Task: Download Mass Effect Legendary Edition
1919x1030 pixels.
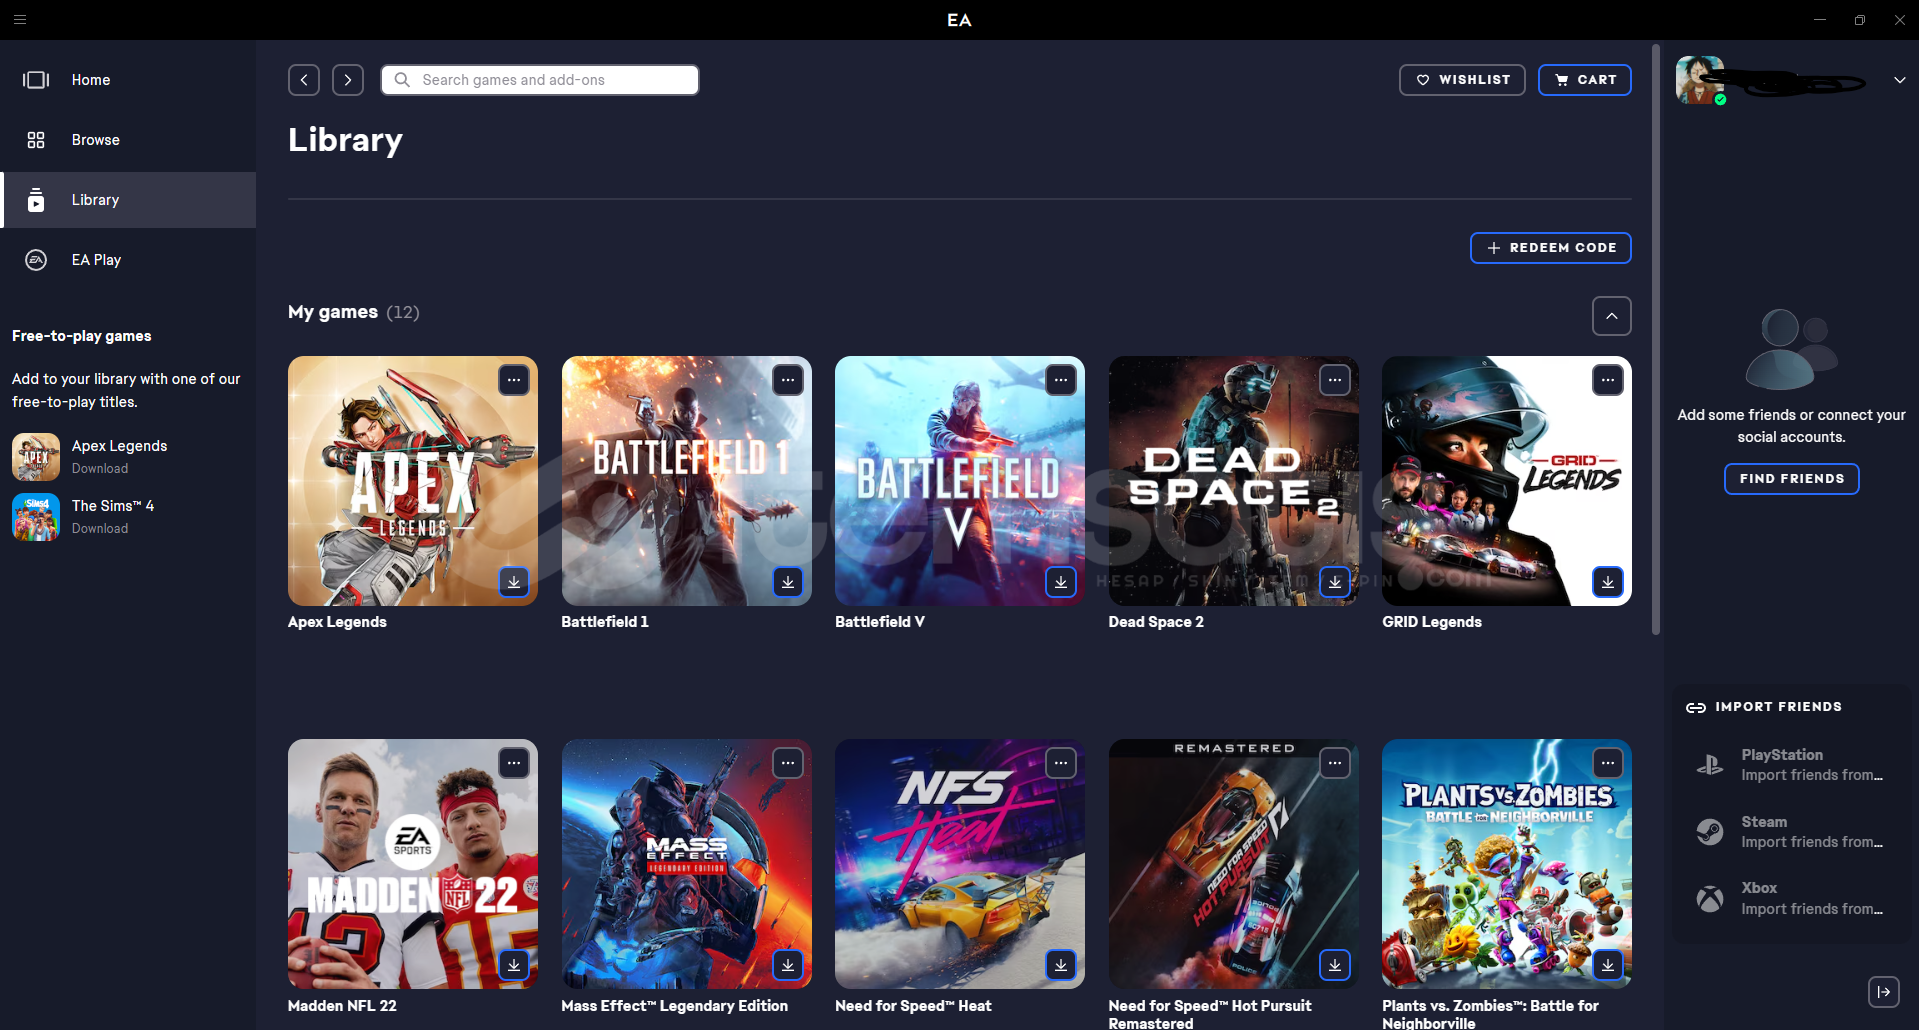Action: 788,965
